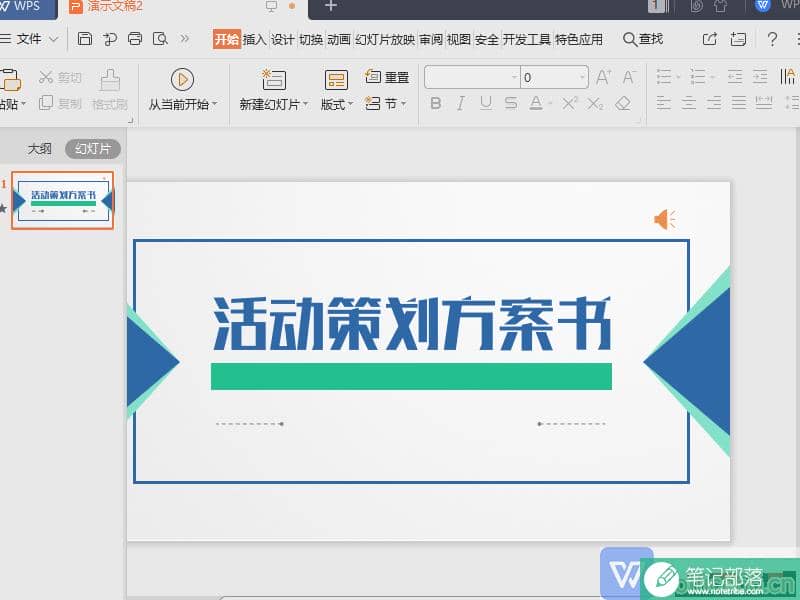Switch to the 大纲 outline panel tab
Image resolution: width=800 pixels, height=600 pixels.
(39, 149)
